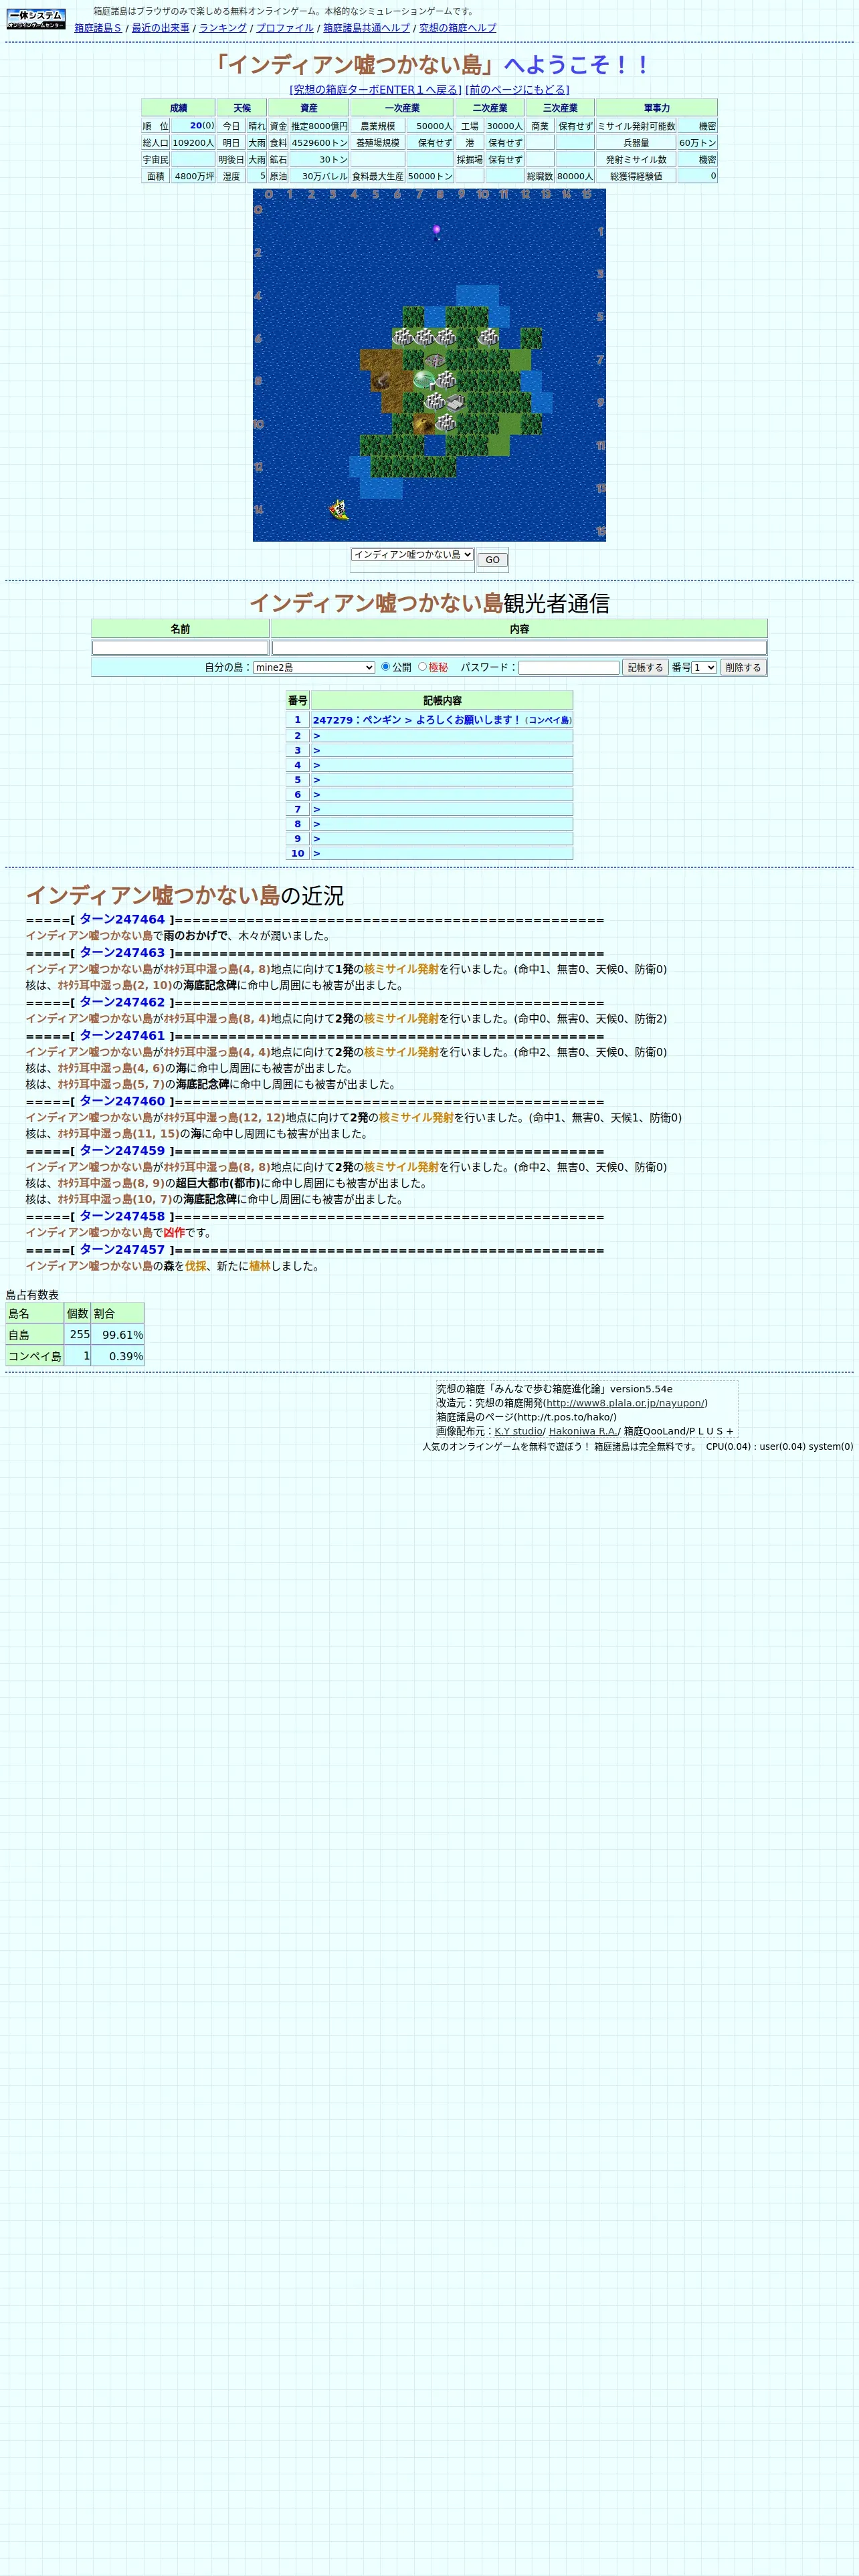The image size is (859, 2576).
Task: Click the city tile right of the green dome
Action: (446, 380)
